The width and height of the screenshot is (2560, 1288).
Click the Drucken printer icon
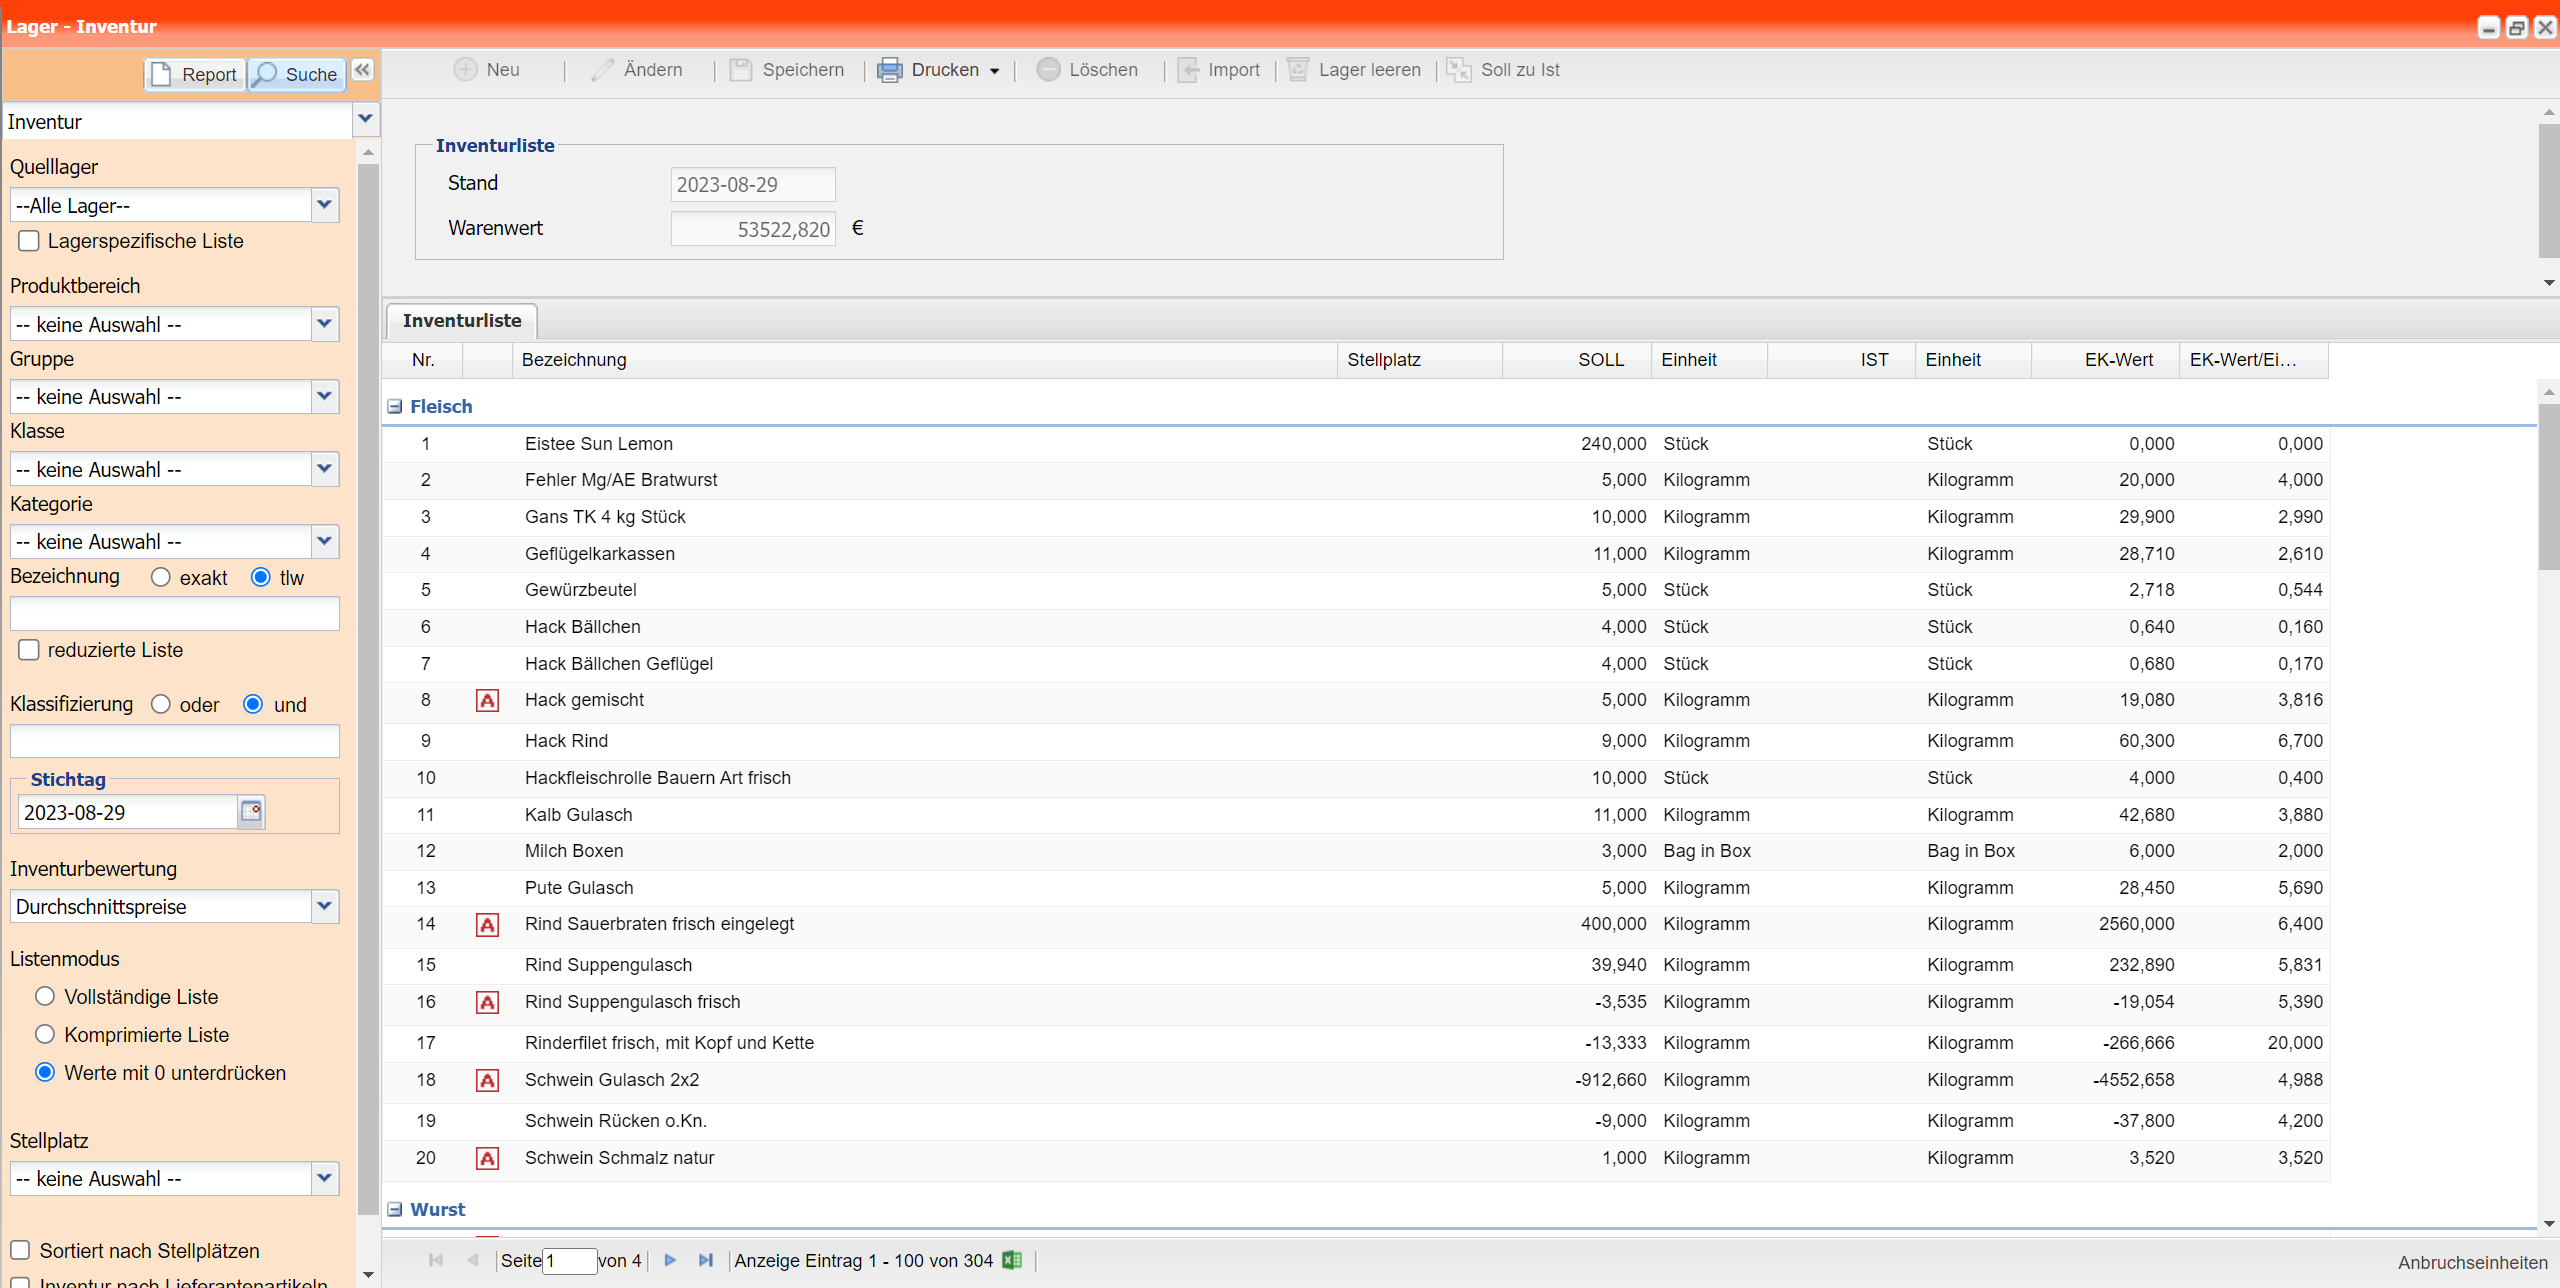(889, 70)
